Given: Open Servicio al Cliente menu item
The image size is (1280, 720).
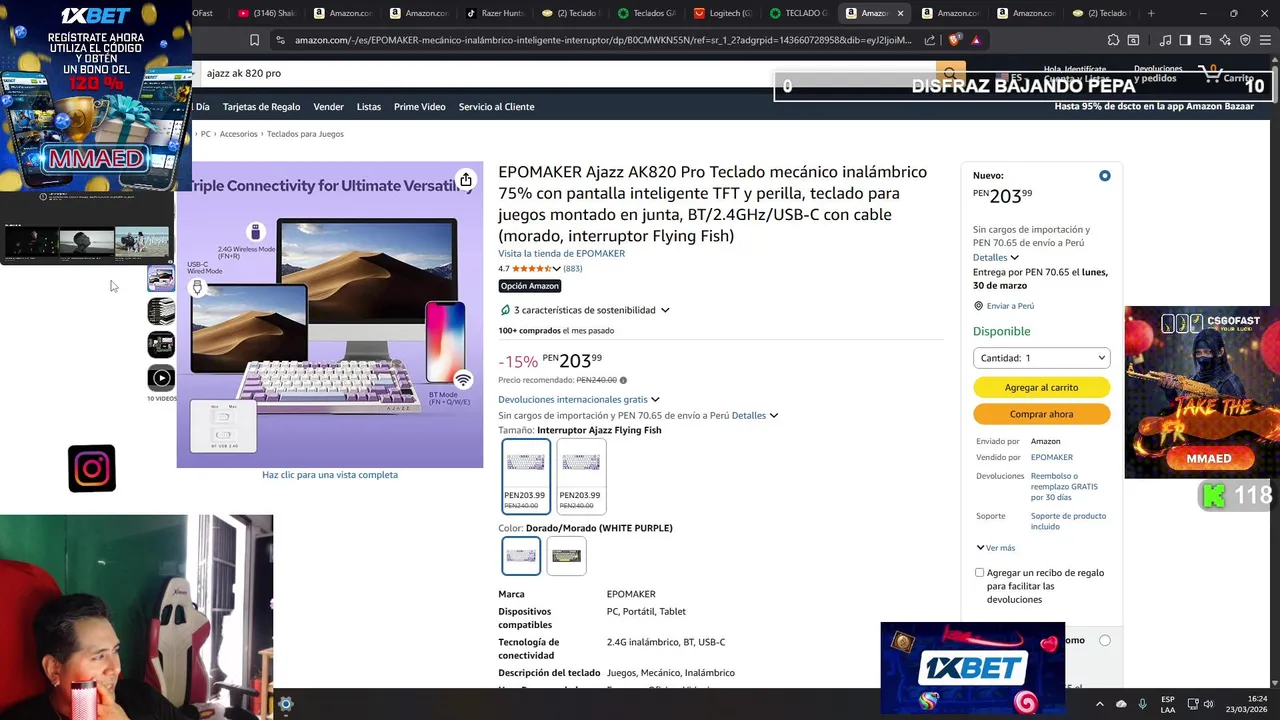Looking at the screenshot, I should (x=496, y=107).
